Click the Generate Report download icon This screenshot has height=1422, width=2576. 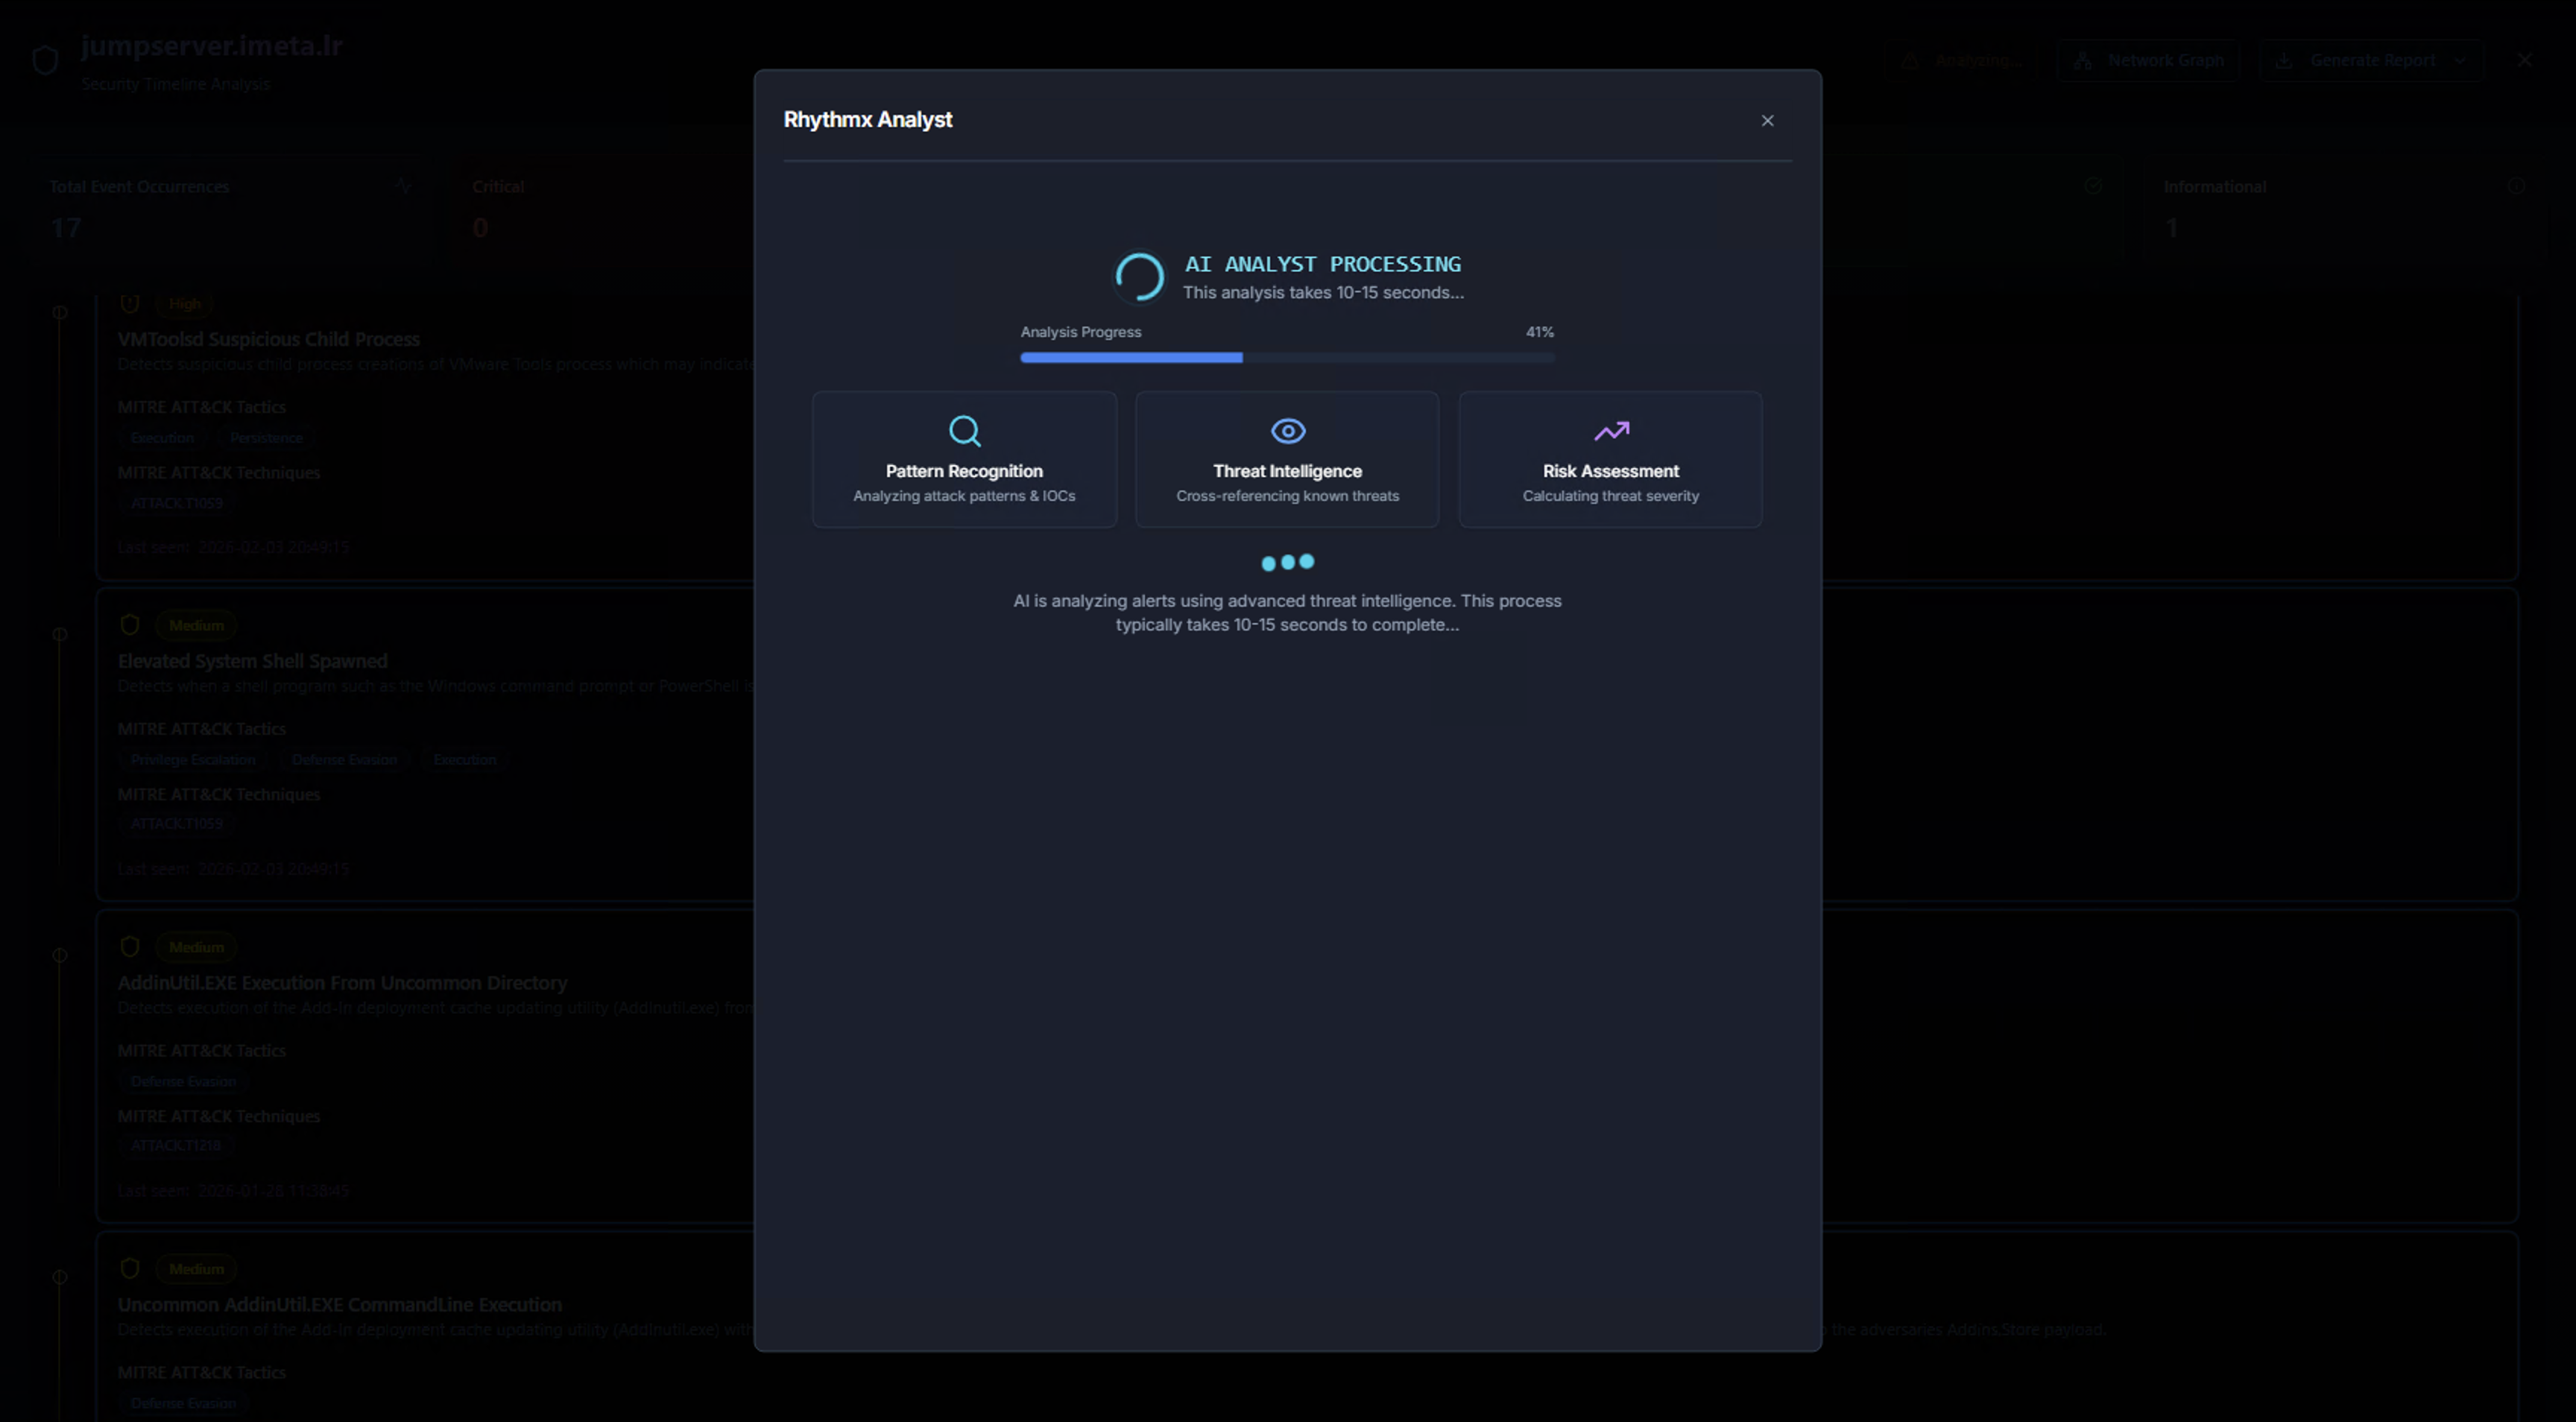tap(2285, 60)
